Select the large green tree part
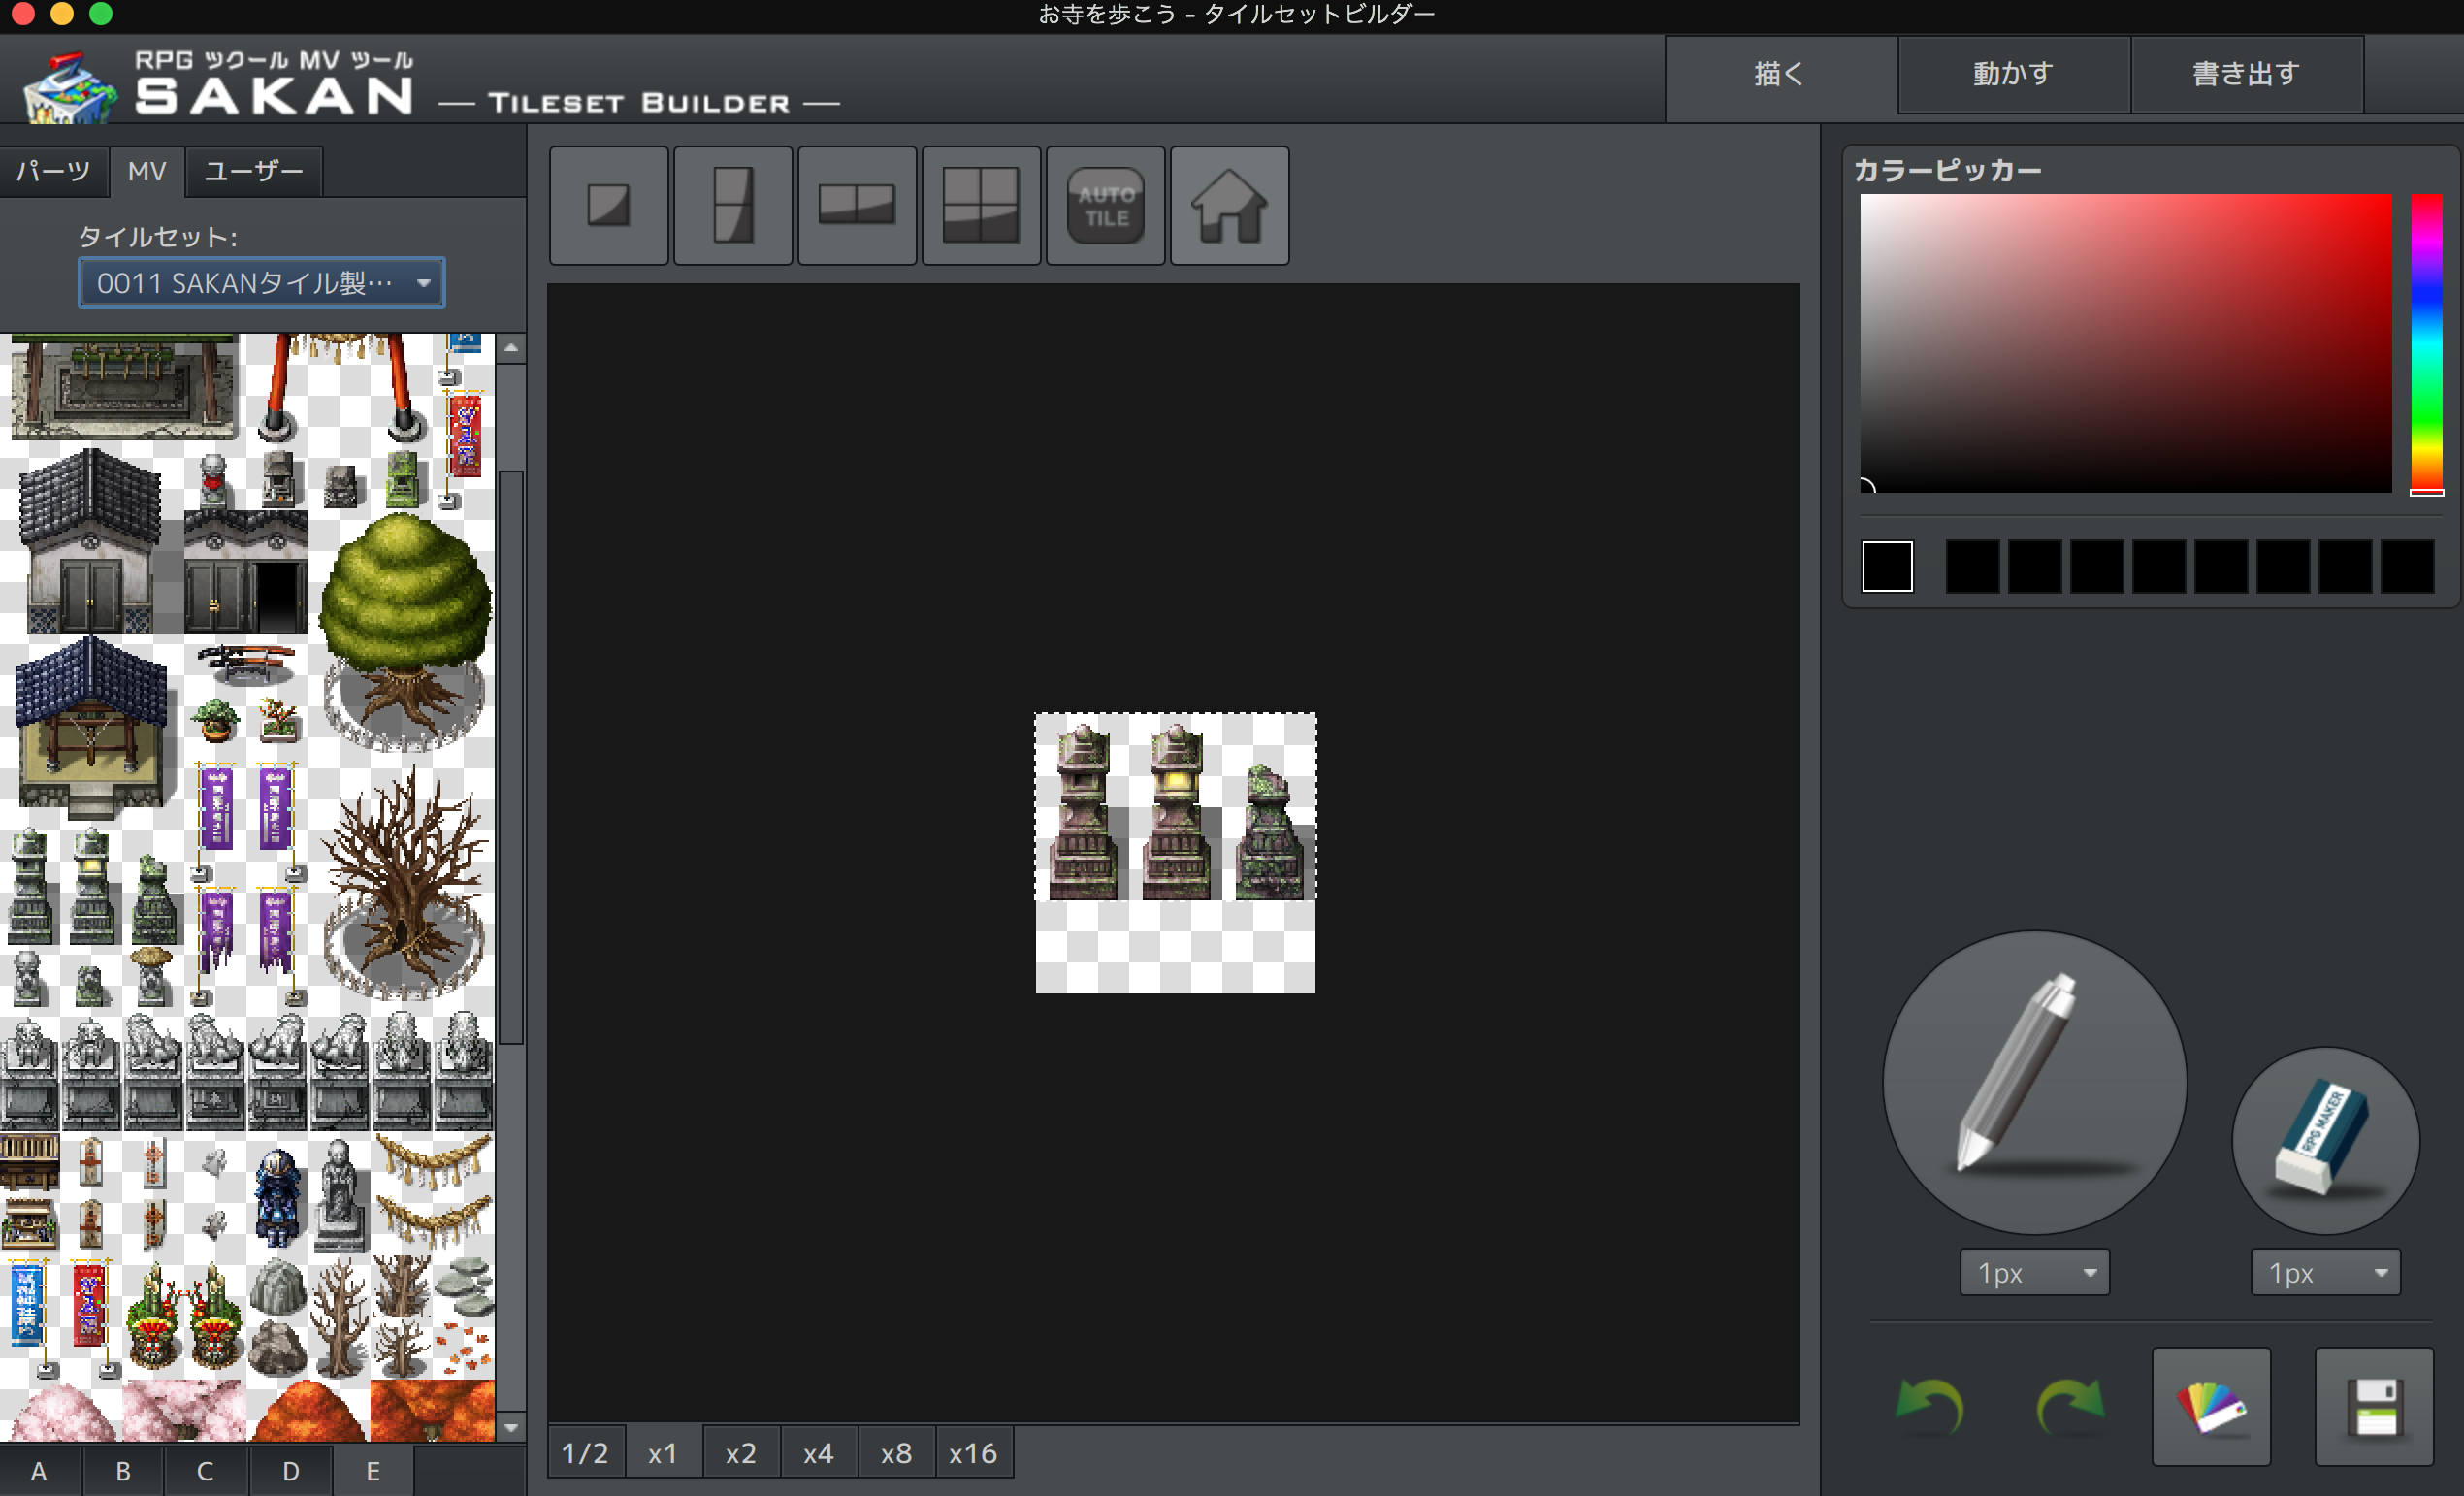2464x1496 pixels. click(x=404, y=630)
